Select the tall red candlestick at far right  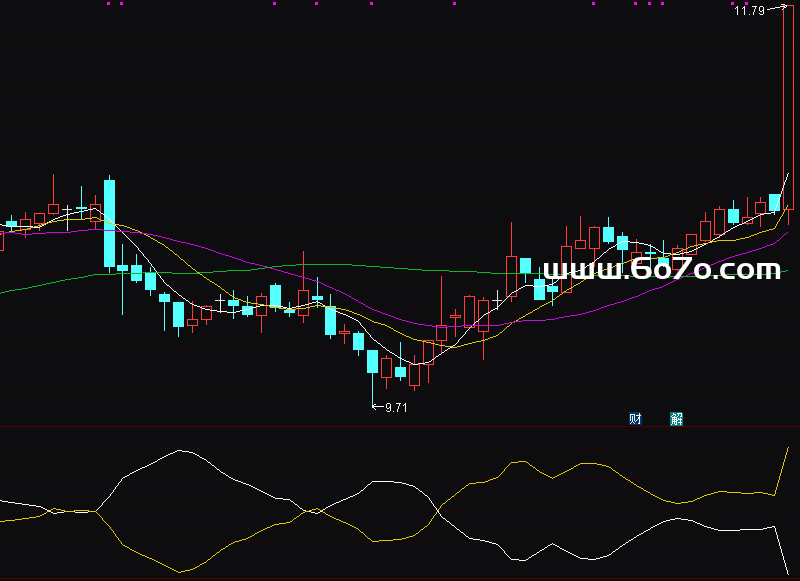click(x=787, y=100)
